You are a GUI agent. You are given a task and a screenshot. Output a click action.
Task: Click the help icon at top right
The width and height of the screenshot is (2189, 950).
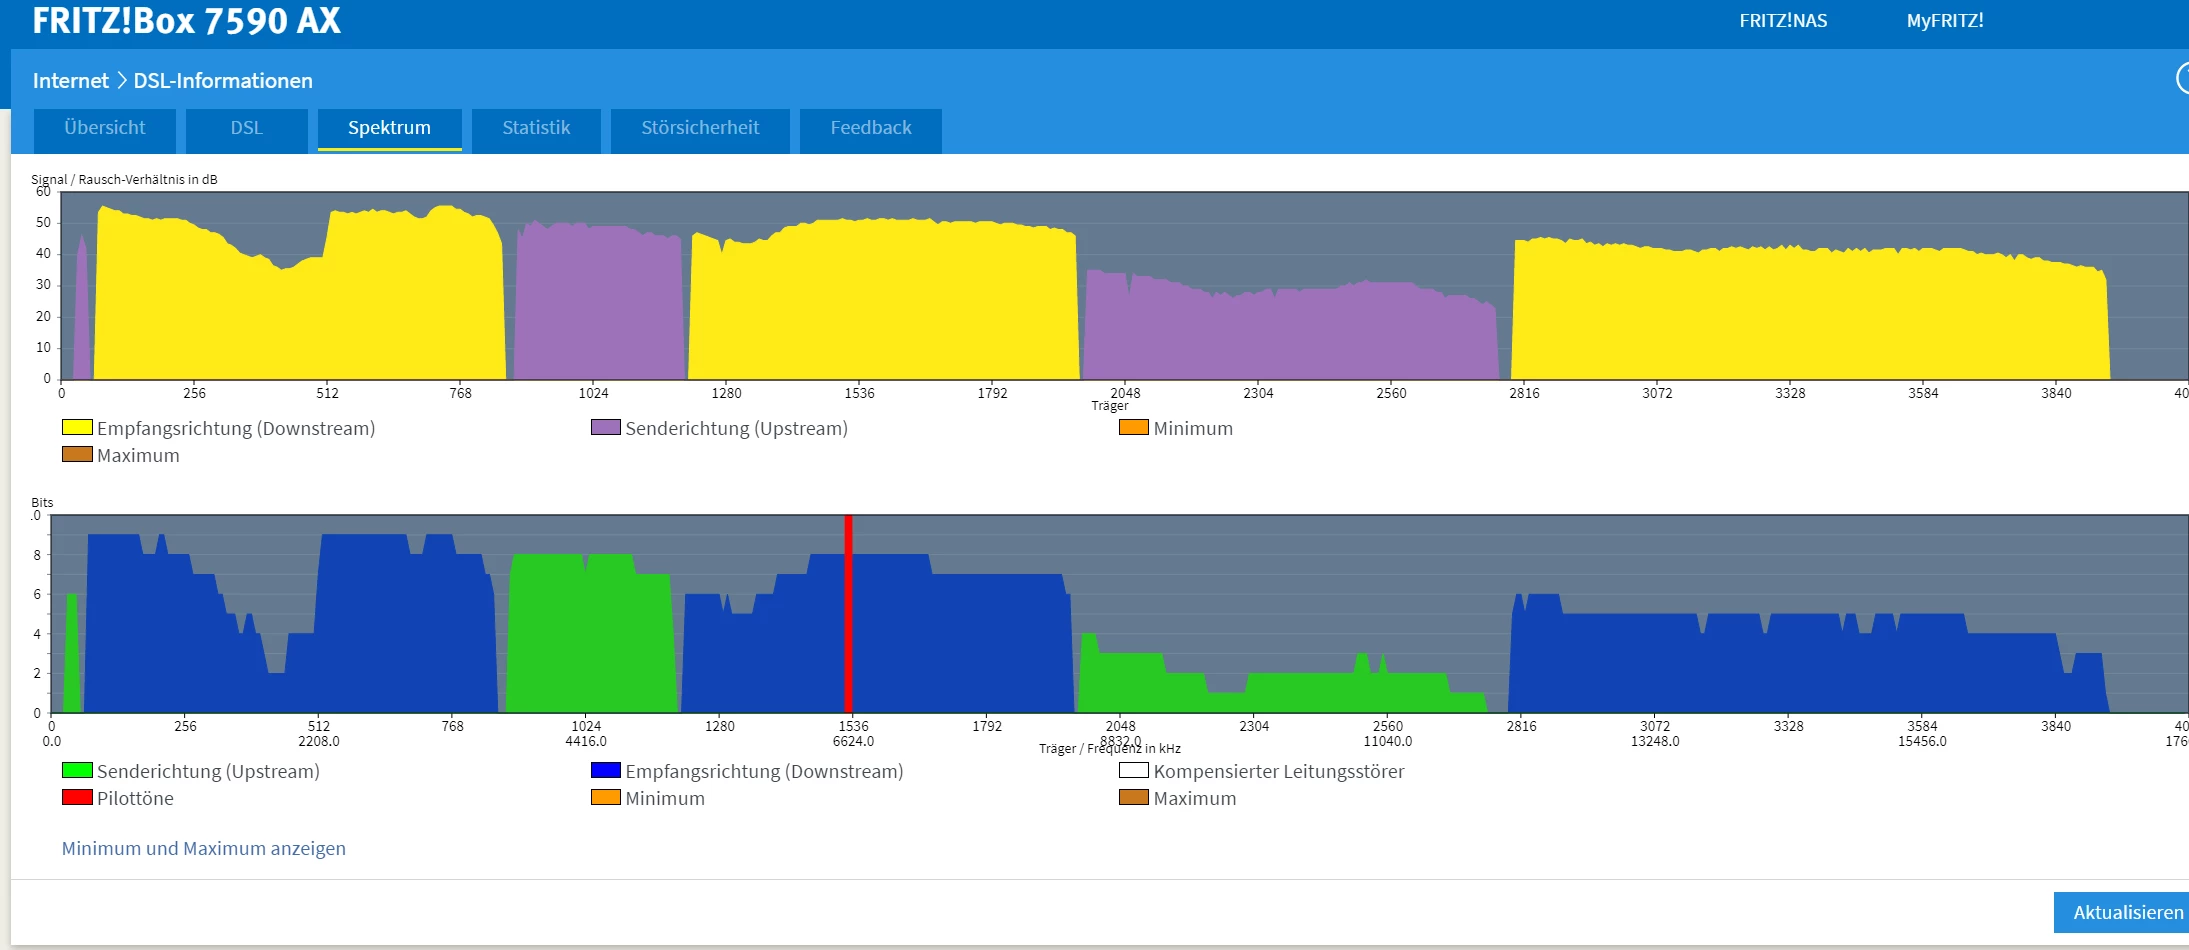(x=2182, y=78)
